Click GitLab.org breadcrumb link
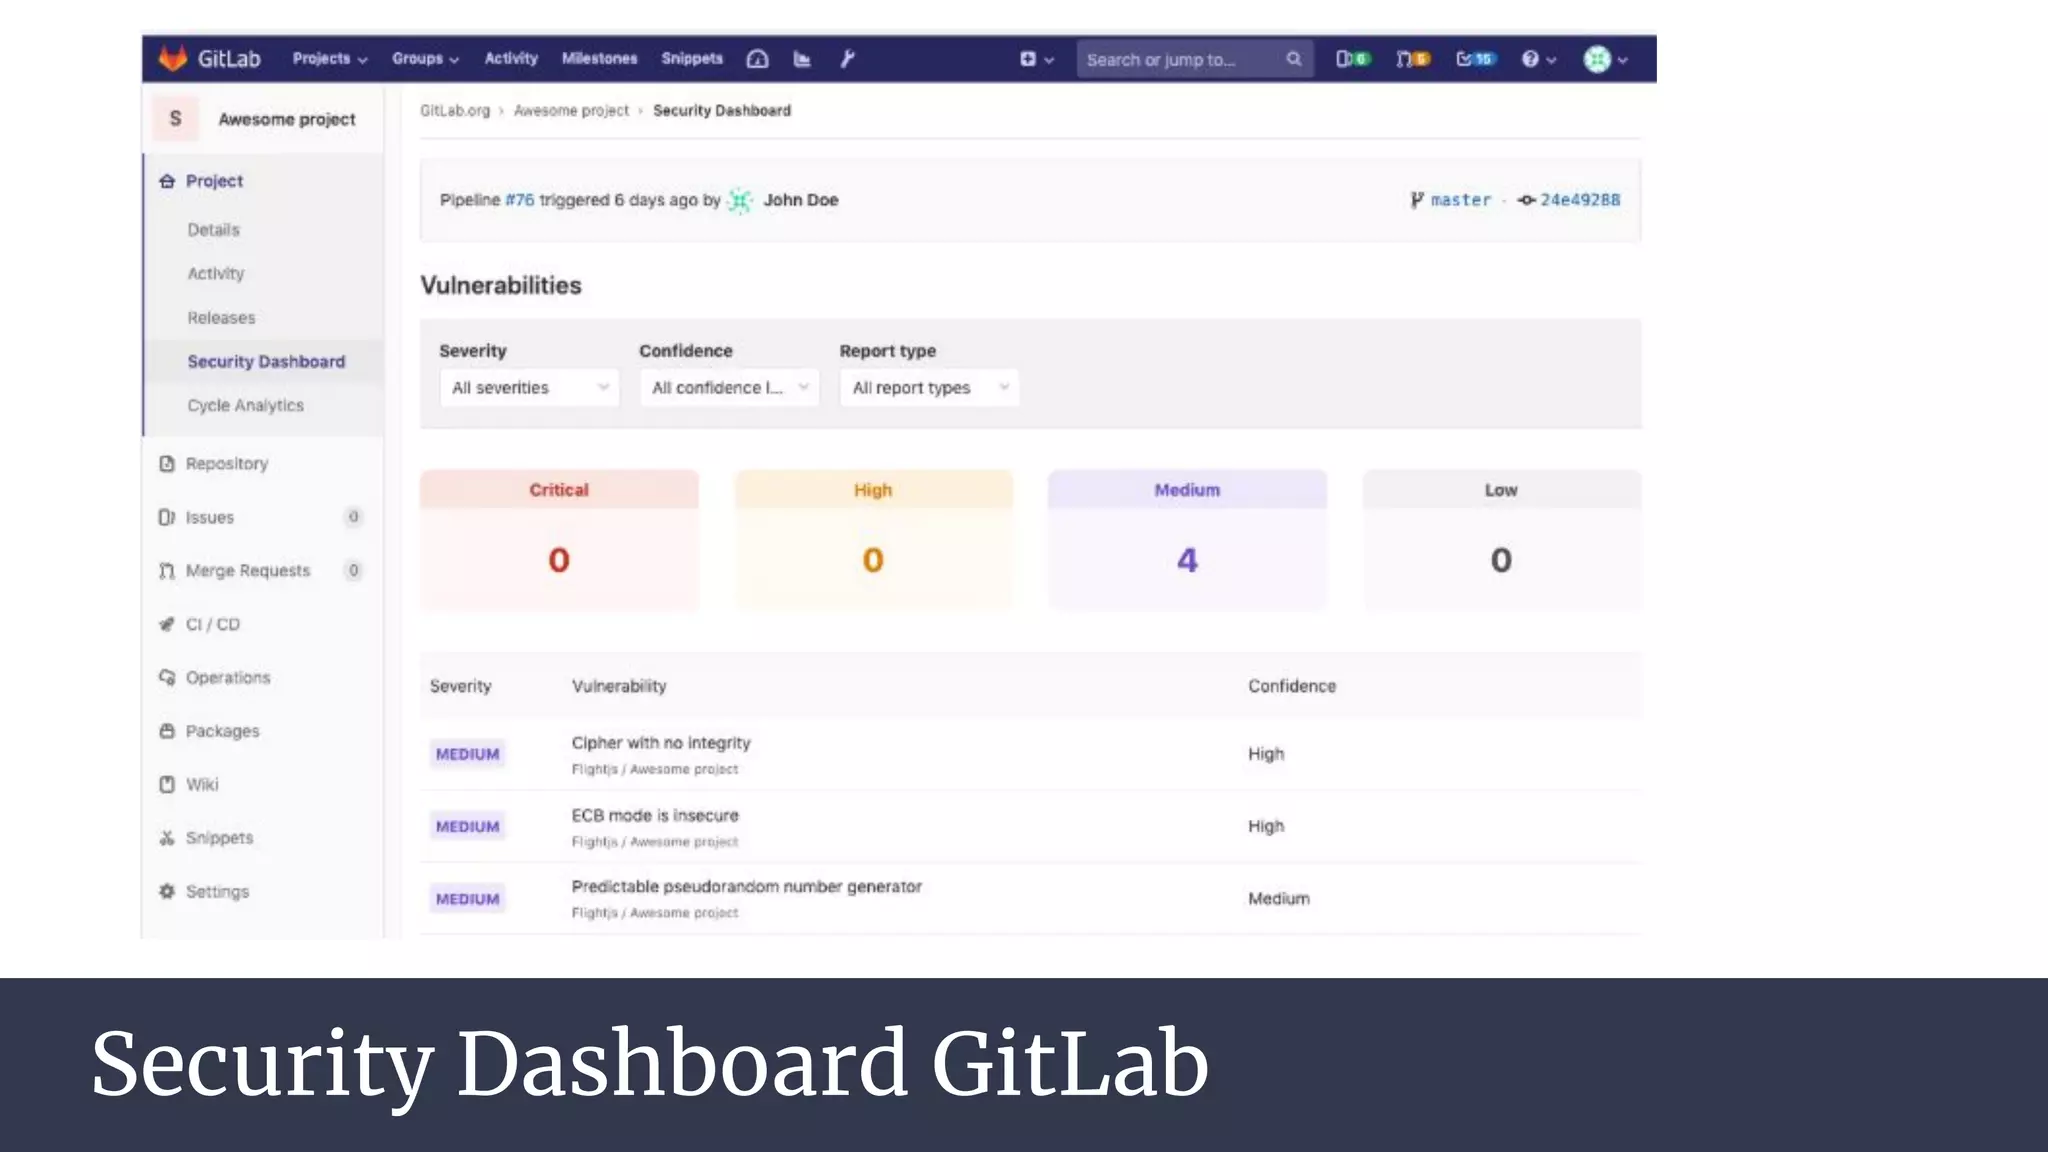This screenshot has width=2048, height=1152. (x=455, y=111)
